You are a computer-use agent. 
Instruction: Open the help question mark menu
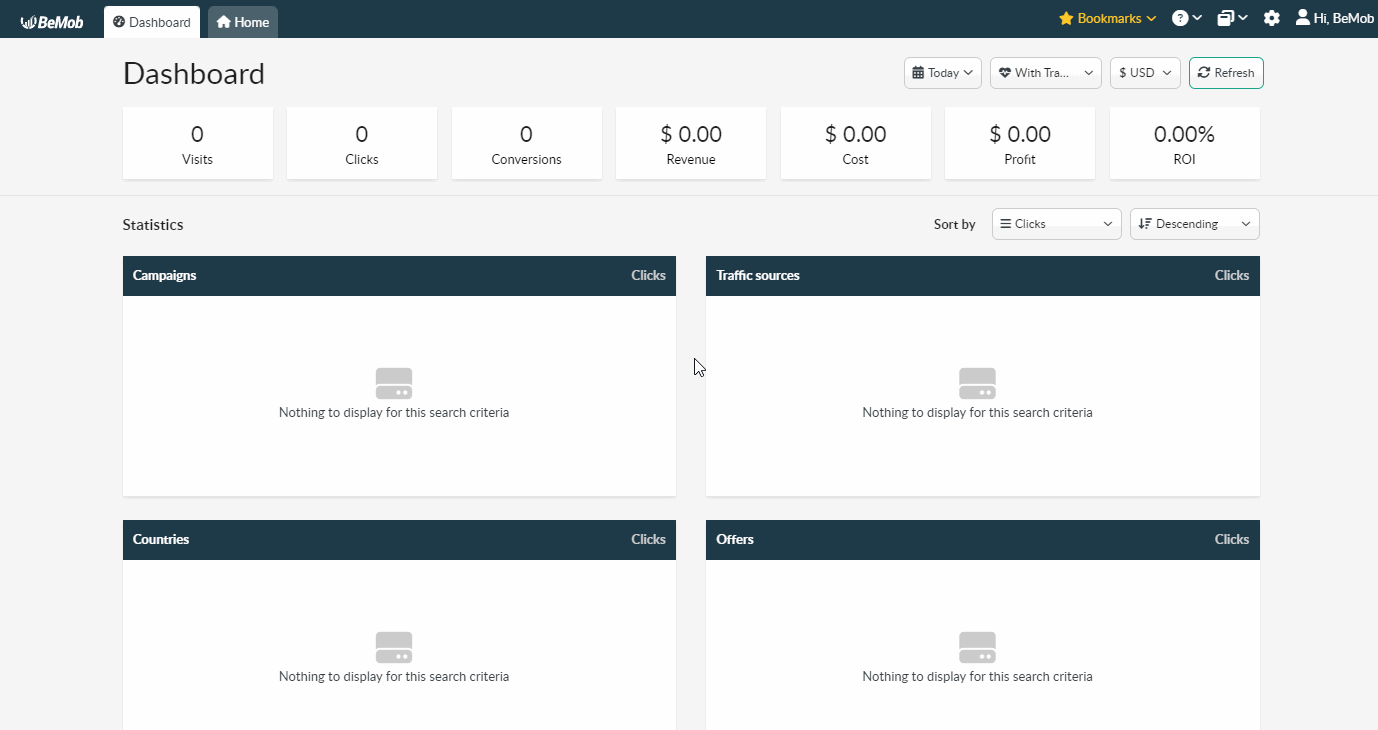pos(1186,18)
